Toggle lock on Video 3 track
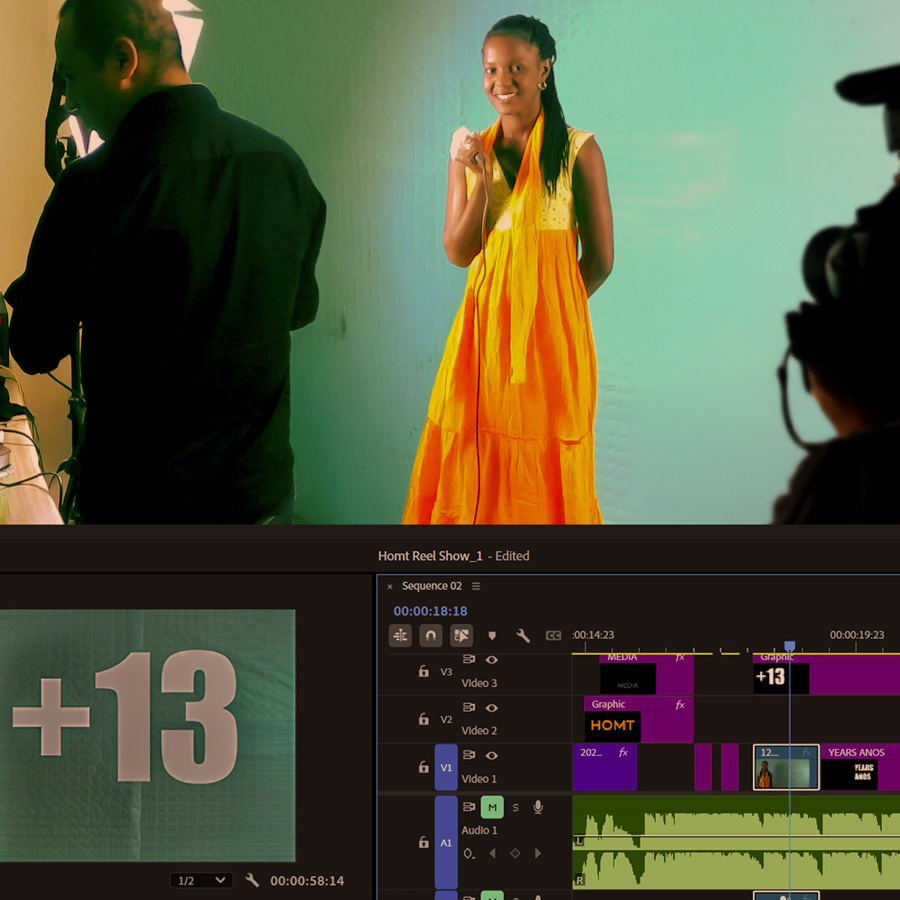The width and height of the screenshot is (900, 900). tap(424, 671)
